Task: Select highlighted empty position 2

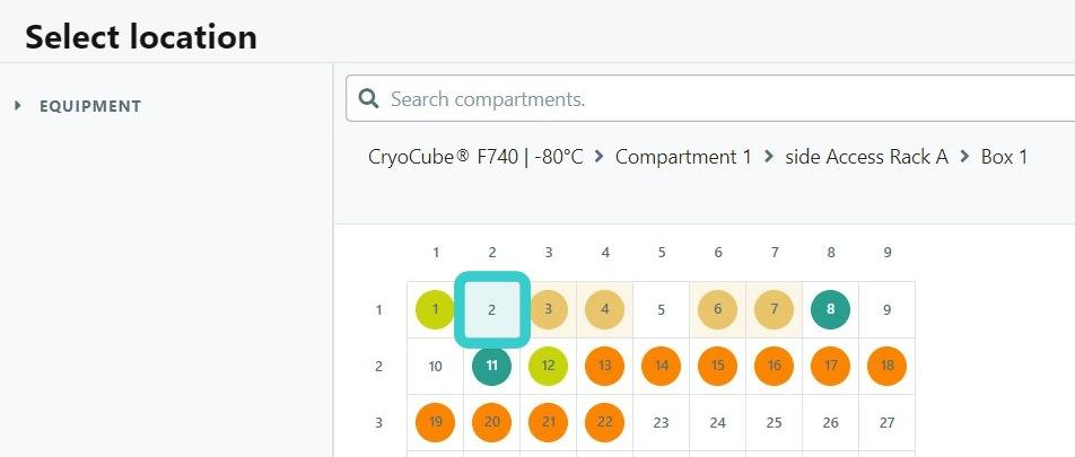Action: coord(492,310)
